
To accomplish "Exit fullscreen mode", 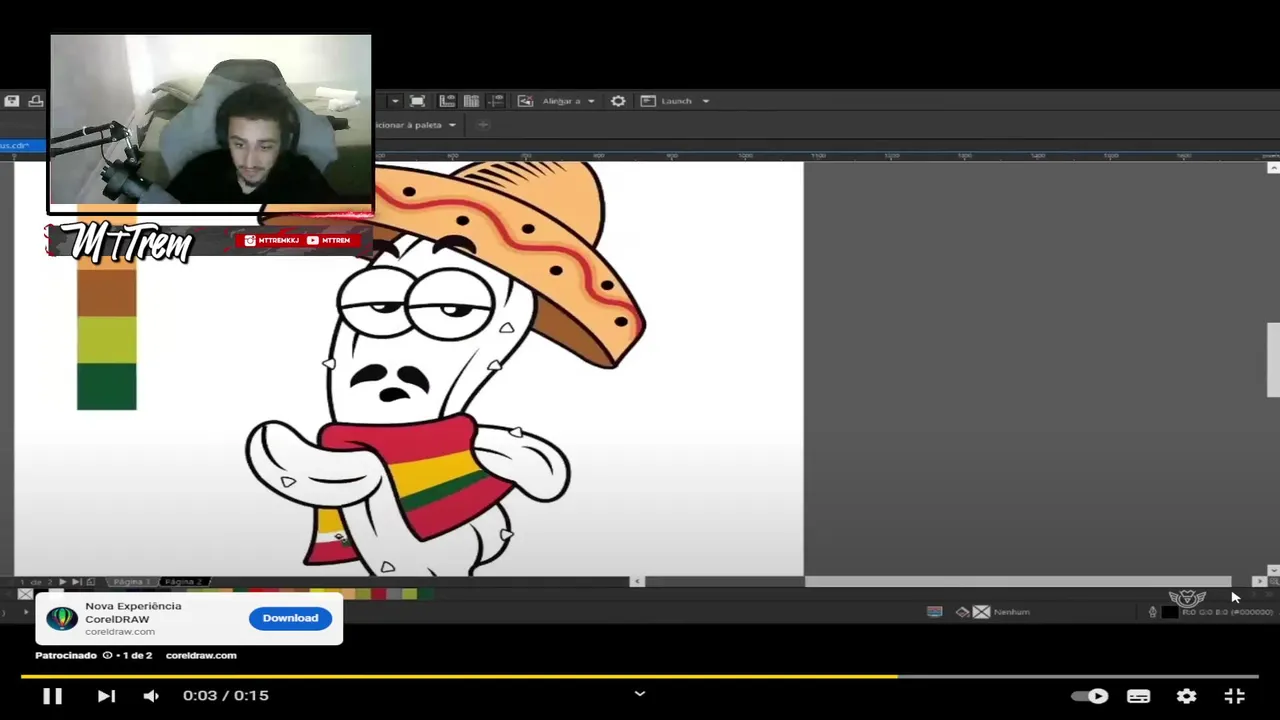I will click(1234, 696).
